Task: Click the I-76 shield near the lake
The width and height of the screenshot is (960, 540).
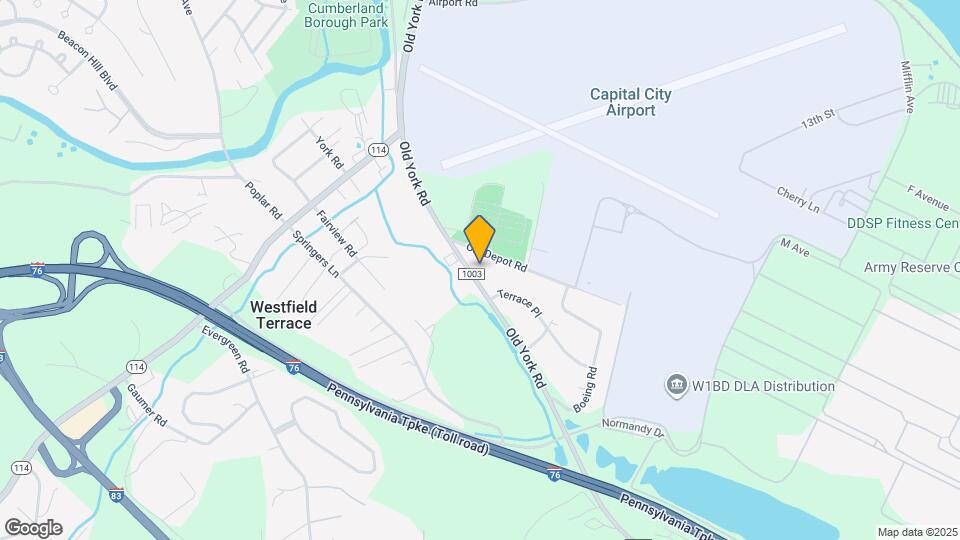Action: tap(555, 474)
